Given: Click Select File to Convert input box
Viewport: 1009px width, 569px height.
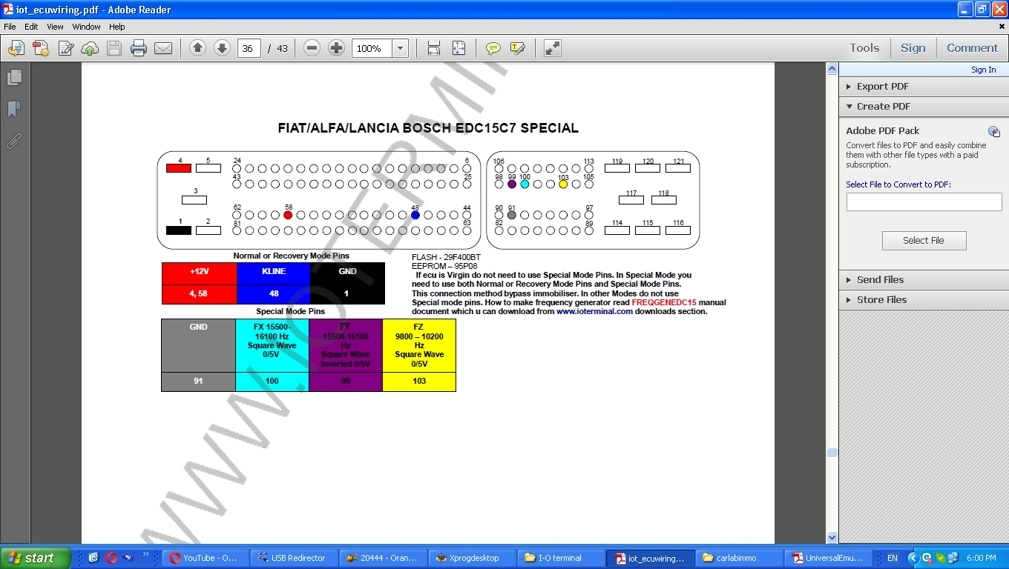Looking at the screenshot, I should [923, 201].
